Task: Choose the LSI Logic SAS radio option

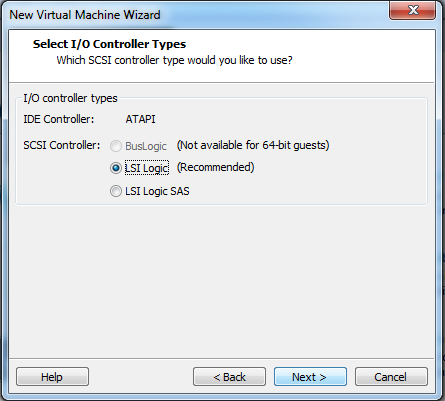Action: coord(116,191)
